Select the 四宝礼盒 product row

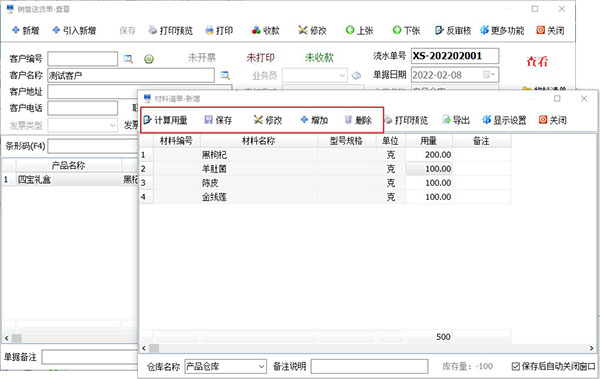click(x=70, y=179)
